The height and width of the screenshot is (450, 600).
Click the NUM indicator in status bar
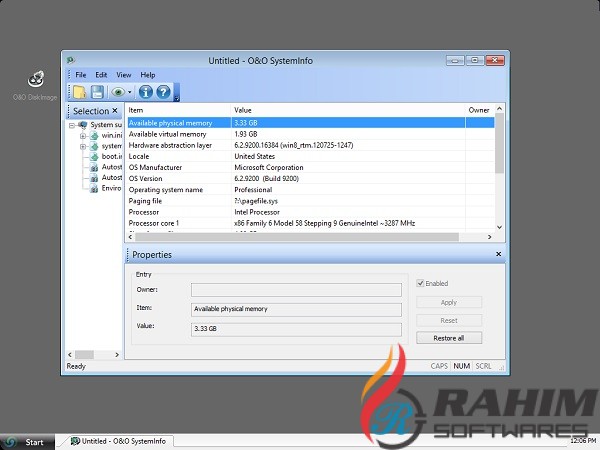pyautogui.click(x=461, y=366)
